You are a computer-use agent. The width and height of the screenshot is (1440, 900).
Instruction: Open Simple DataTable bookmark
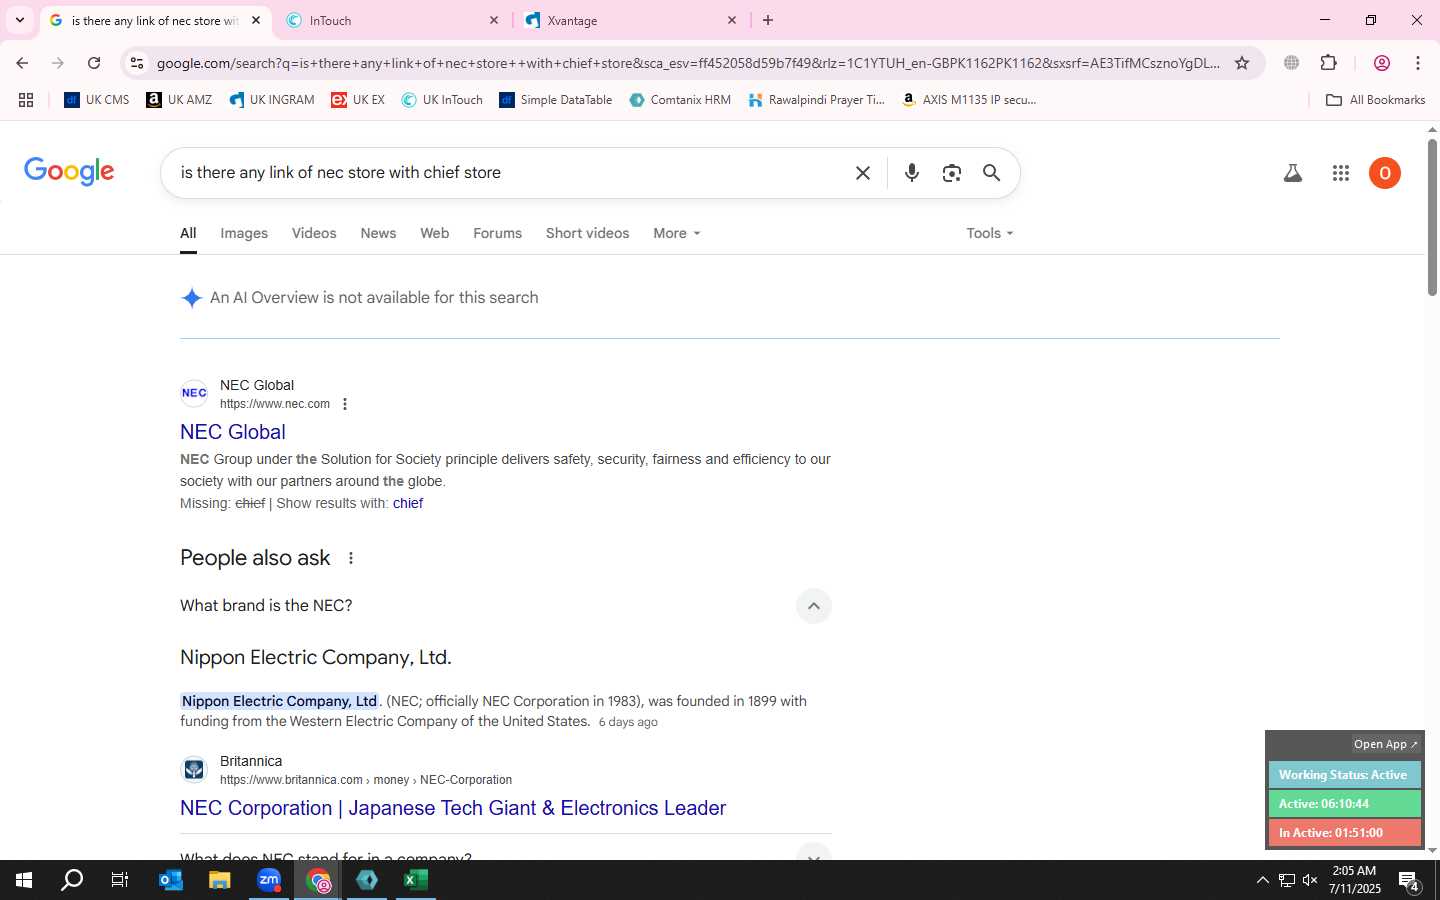[555, 100]
